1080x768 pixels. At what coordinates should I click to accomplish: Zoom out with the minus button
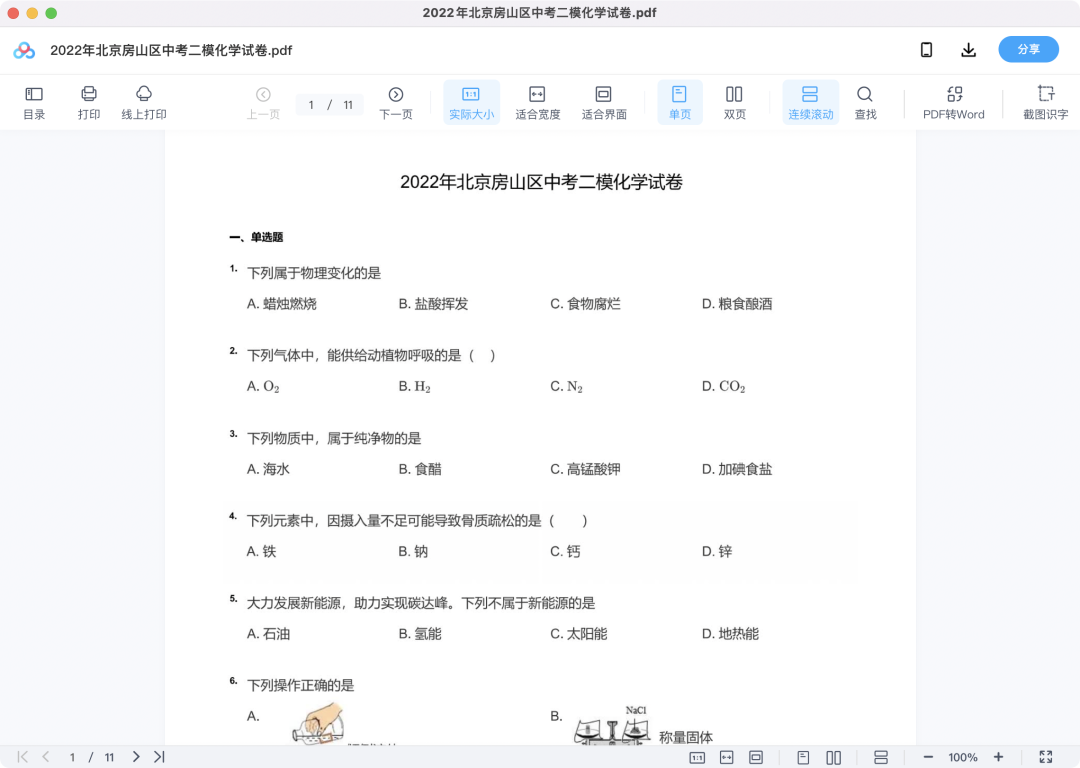(928, 757)
